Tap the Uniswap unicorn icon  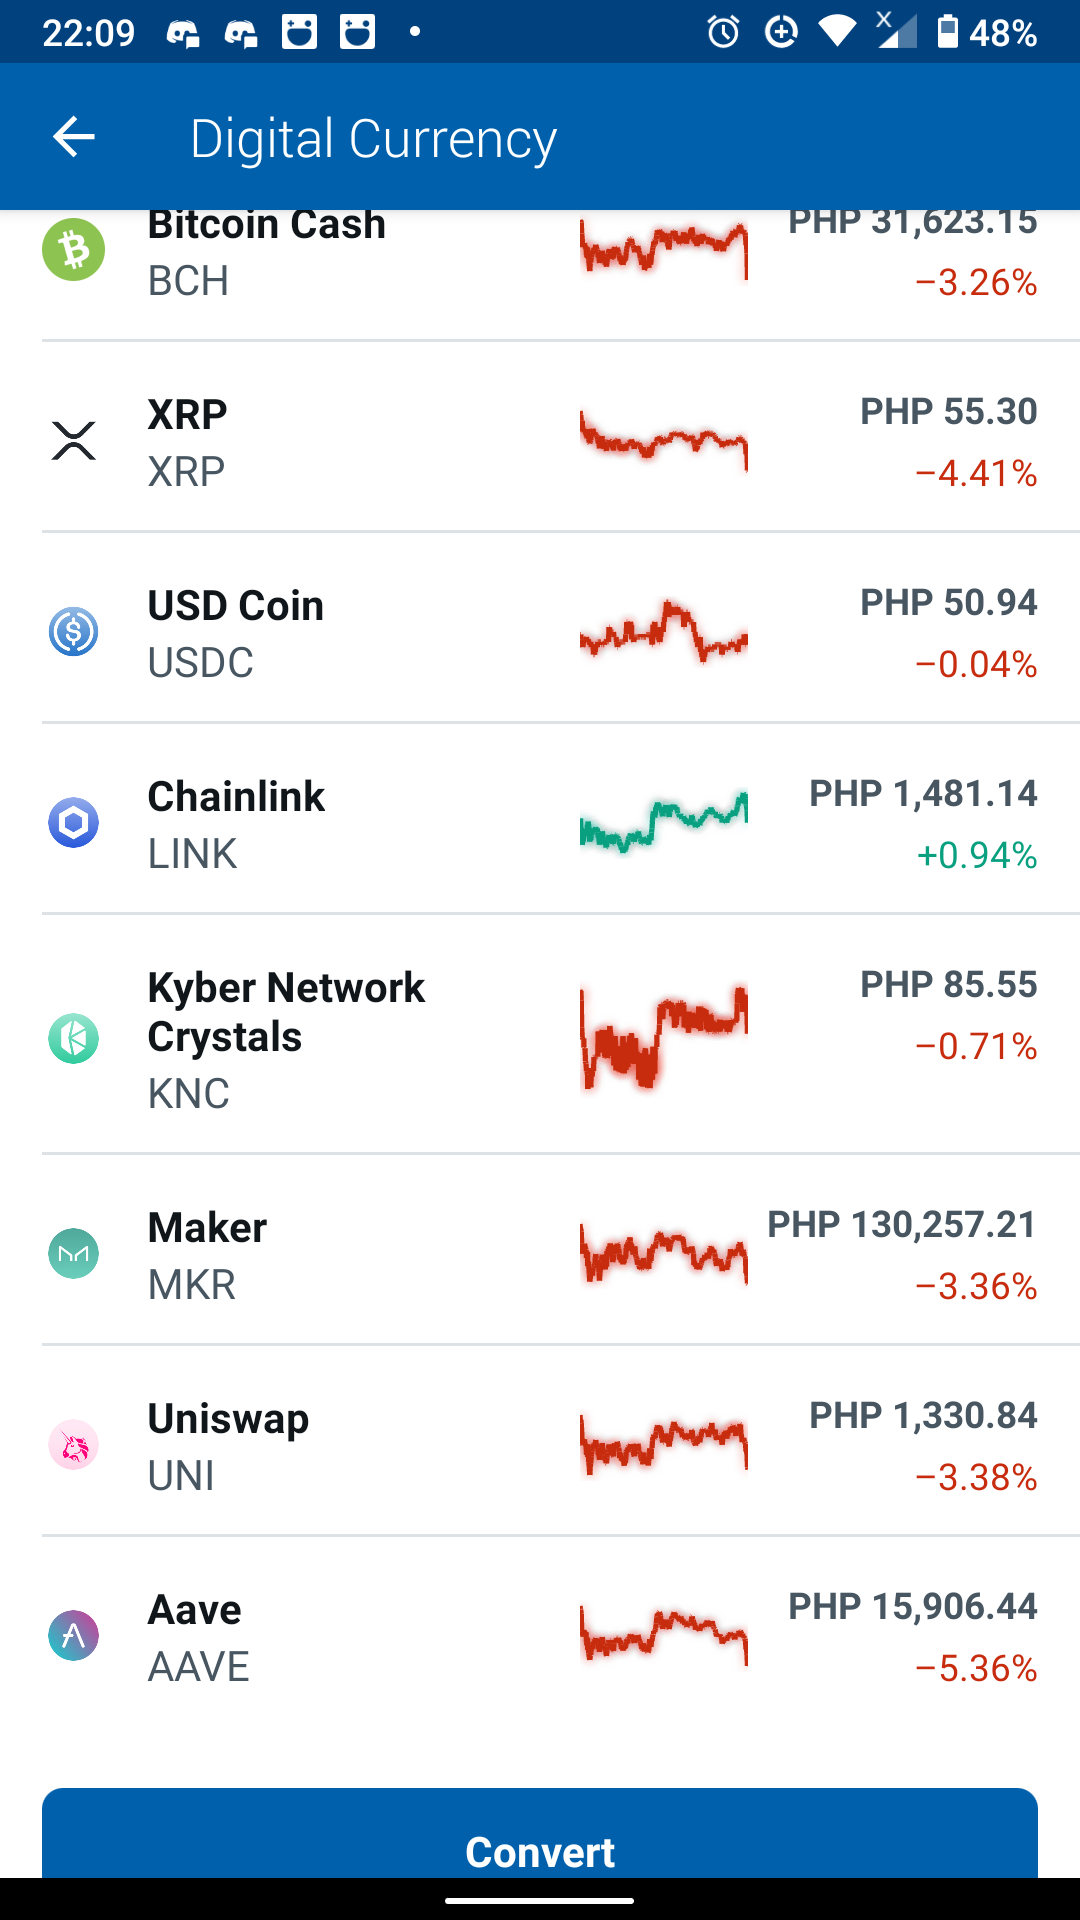click(x=74, y=1445)
